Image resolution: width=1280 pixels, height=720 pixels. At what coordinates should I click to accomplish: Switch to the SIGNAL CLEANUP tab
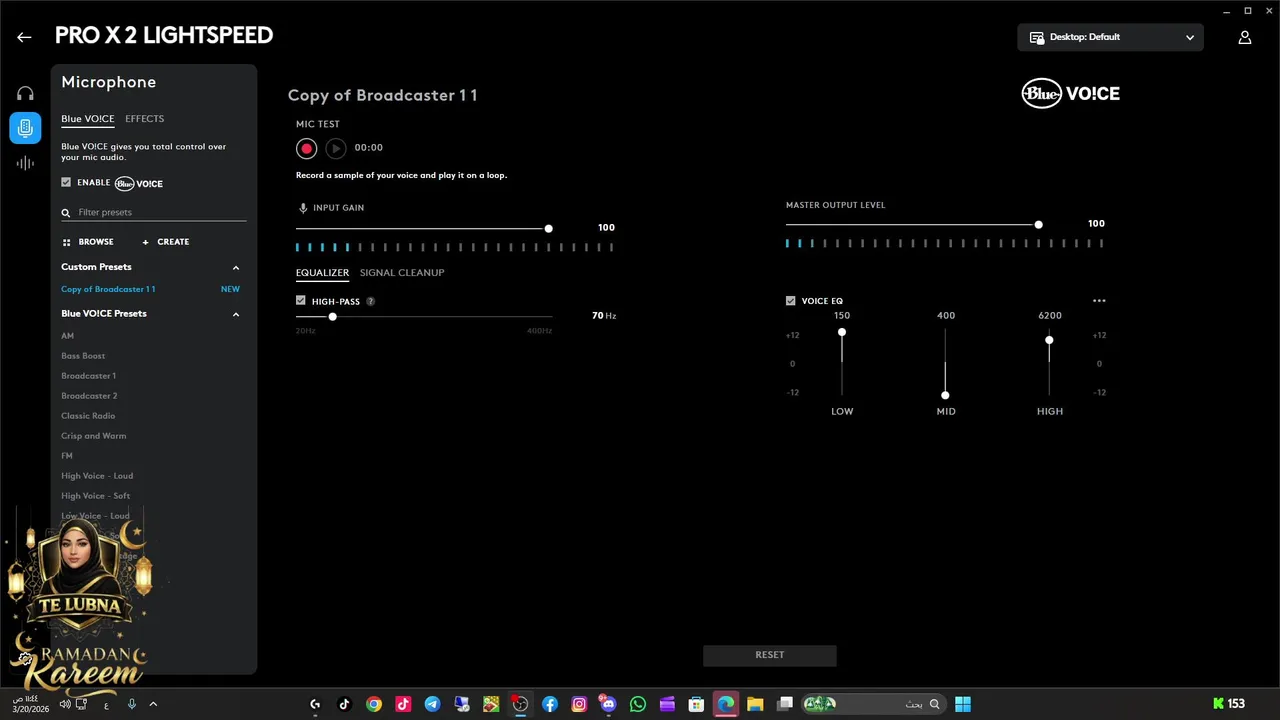click(x=402, y=273)
